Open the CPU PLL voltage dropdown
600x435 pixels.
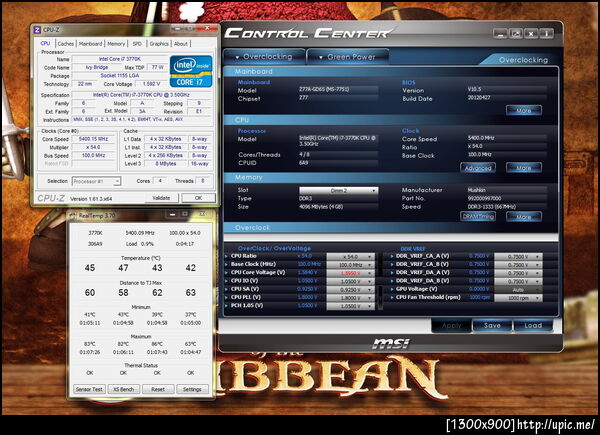[x=350, y=298]
